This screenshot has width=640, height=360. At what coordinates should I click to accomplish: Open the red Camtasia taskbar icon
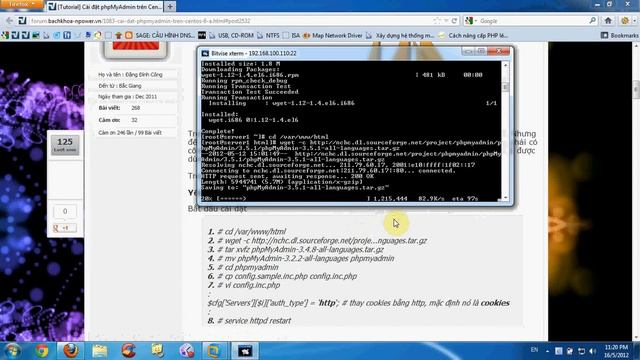[129, 351]
